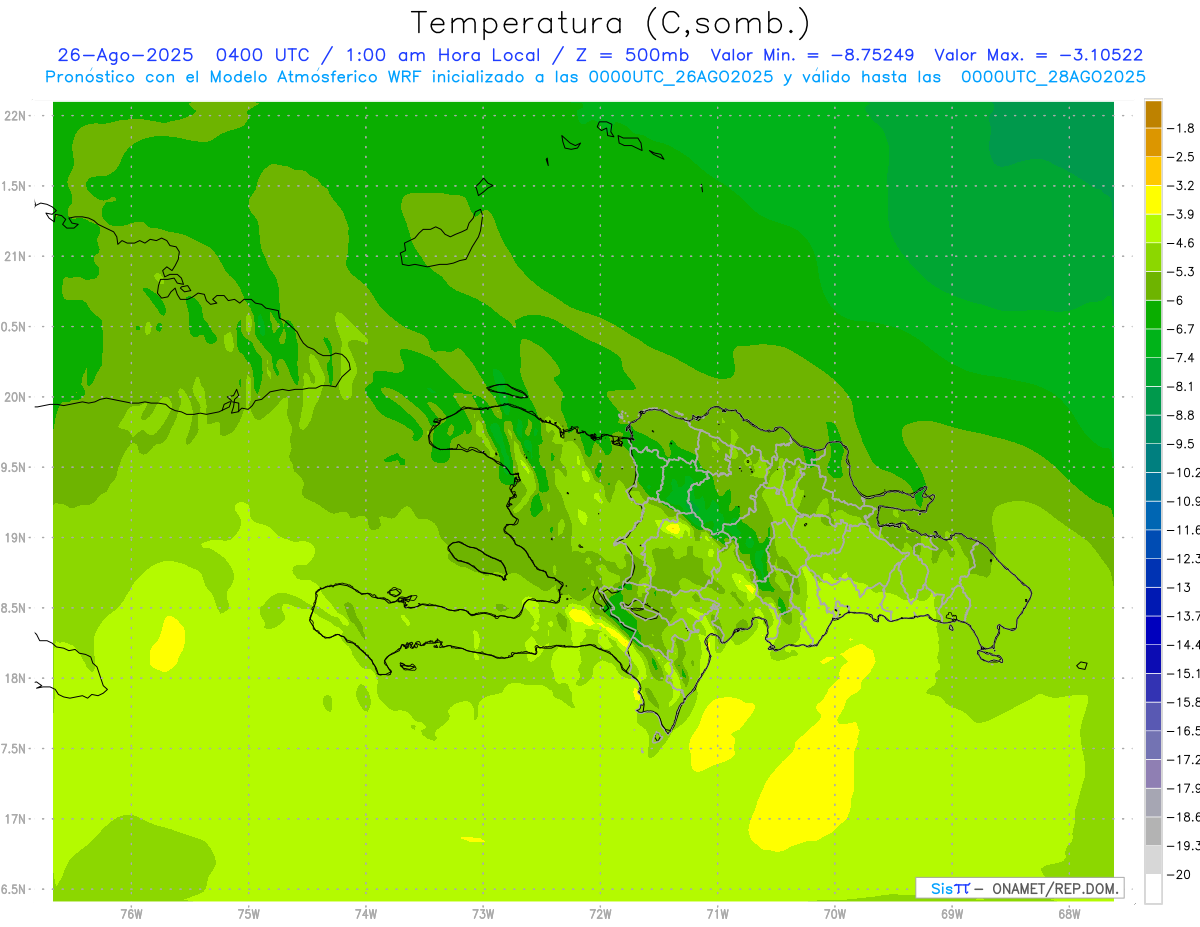The height and width of the screenshot is (927, 1200).
Task: Click the 73W longitude axis label
Action: (483, 914)
